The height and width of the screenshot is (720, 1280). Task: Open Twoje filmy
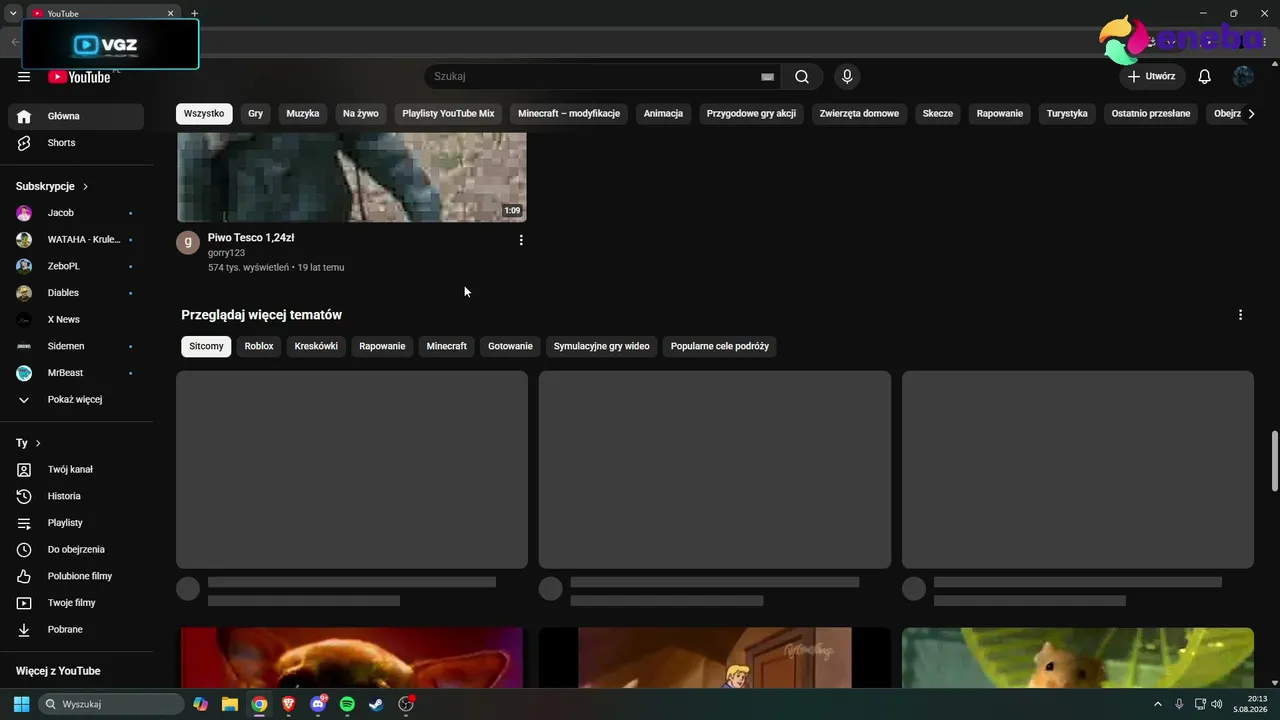pos(76,603)
